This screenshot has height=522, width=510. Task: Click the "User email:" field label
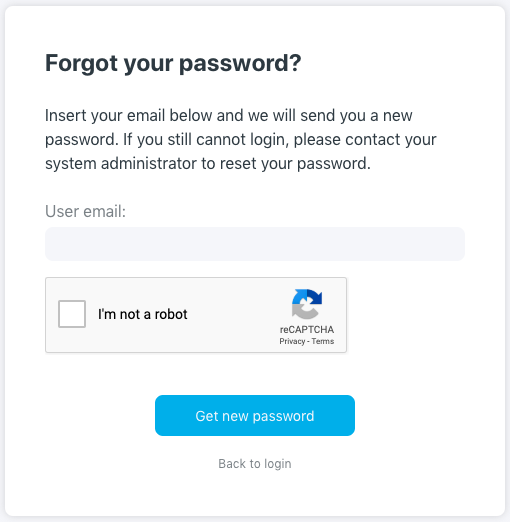(x=86, y=211)
